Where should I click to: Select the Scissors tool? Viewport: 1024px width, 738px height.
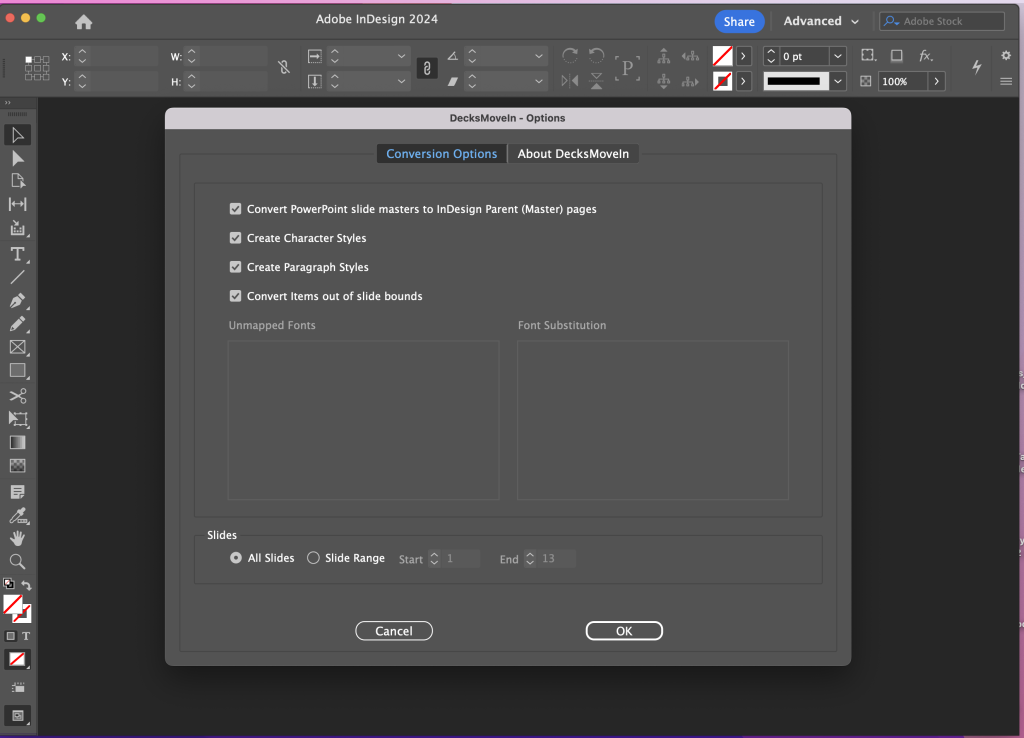click(18, 396)
